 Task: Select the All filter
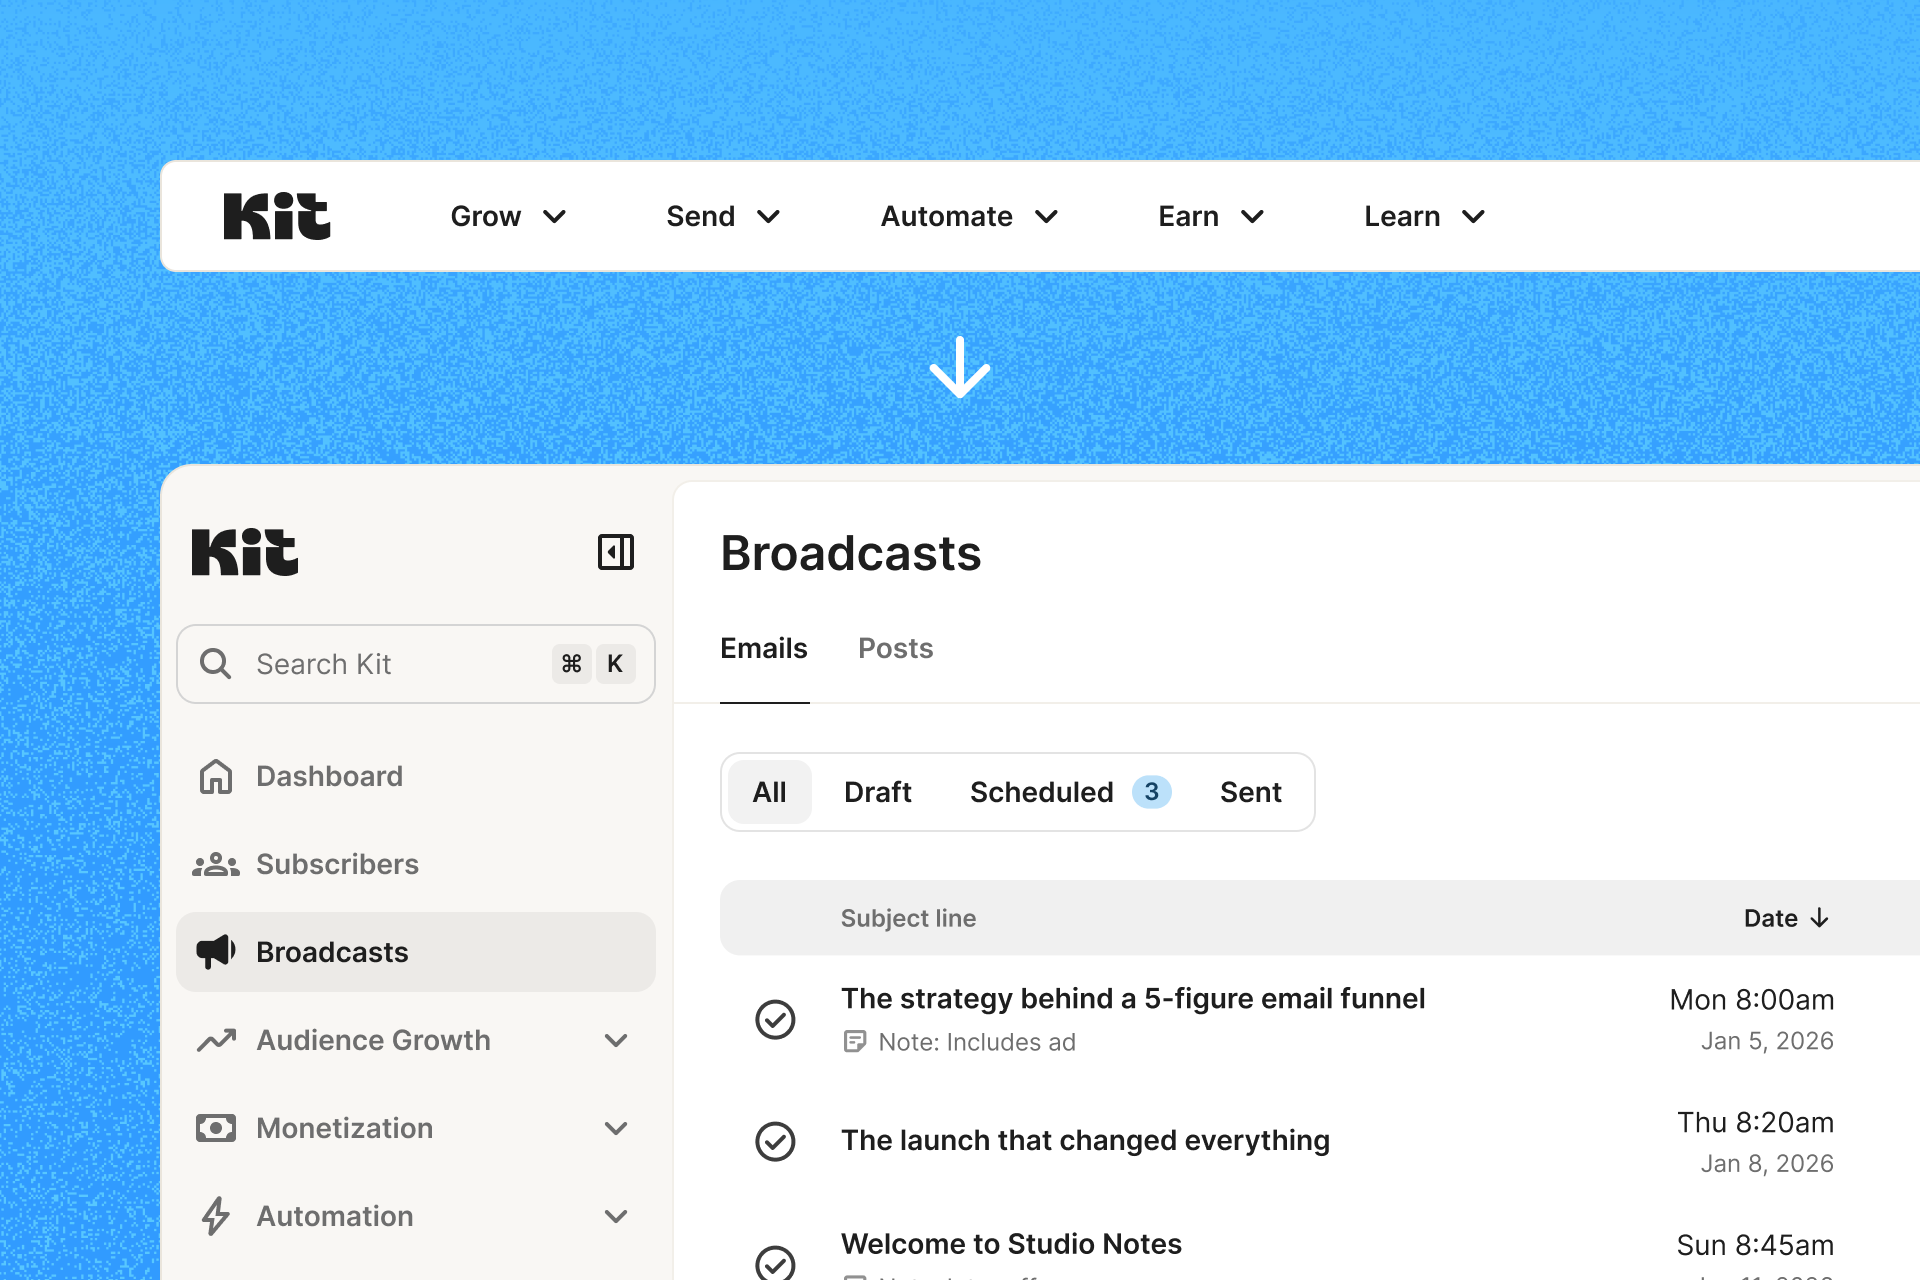[770, 792]
